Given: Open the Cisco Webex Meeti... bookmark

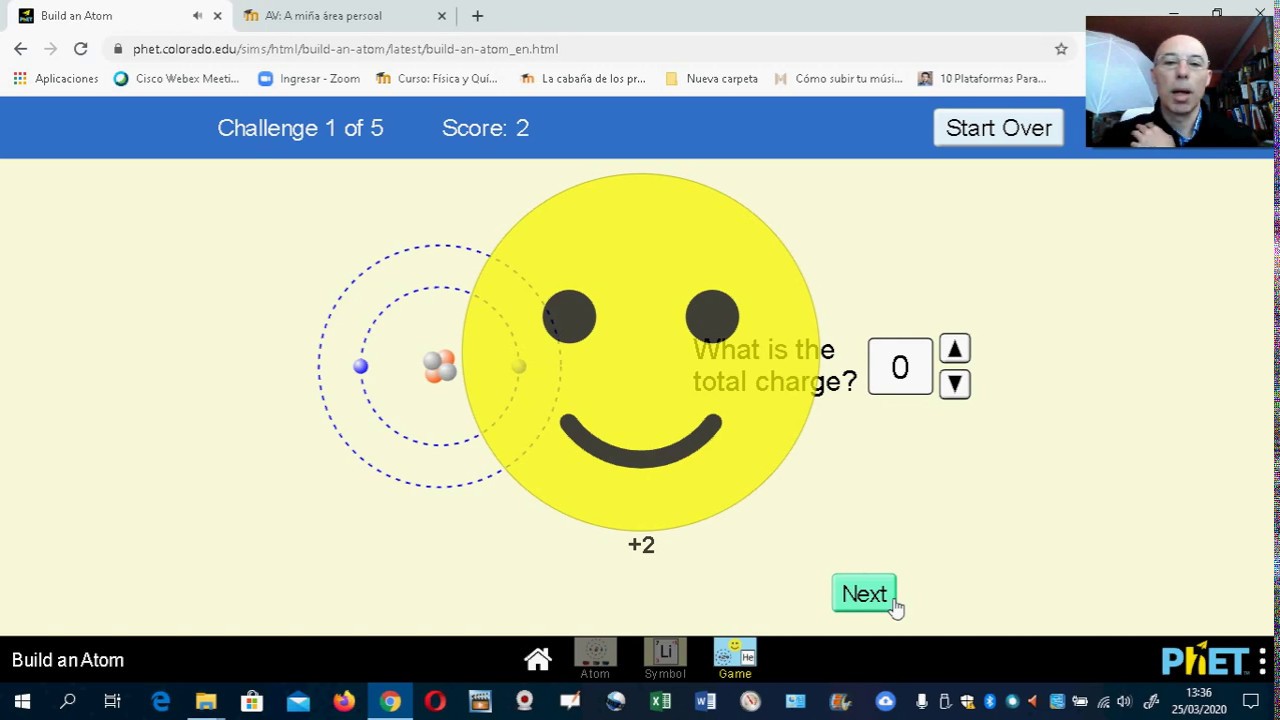Looking at the screenshot, I should 177,78.
